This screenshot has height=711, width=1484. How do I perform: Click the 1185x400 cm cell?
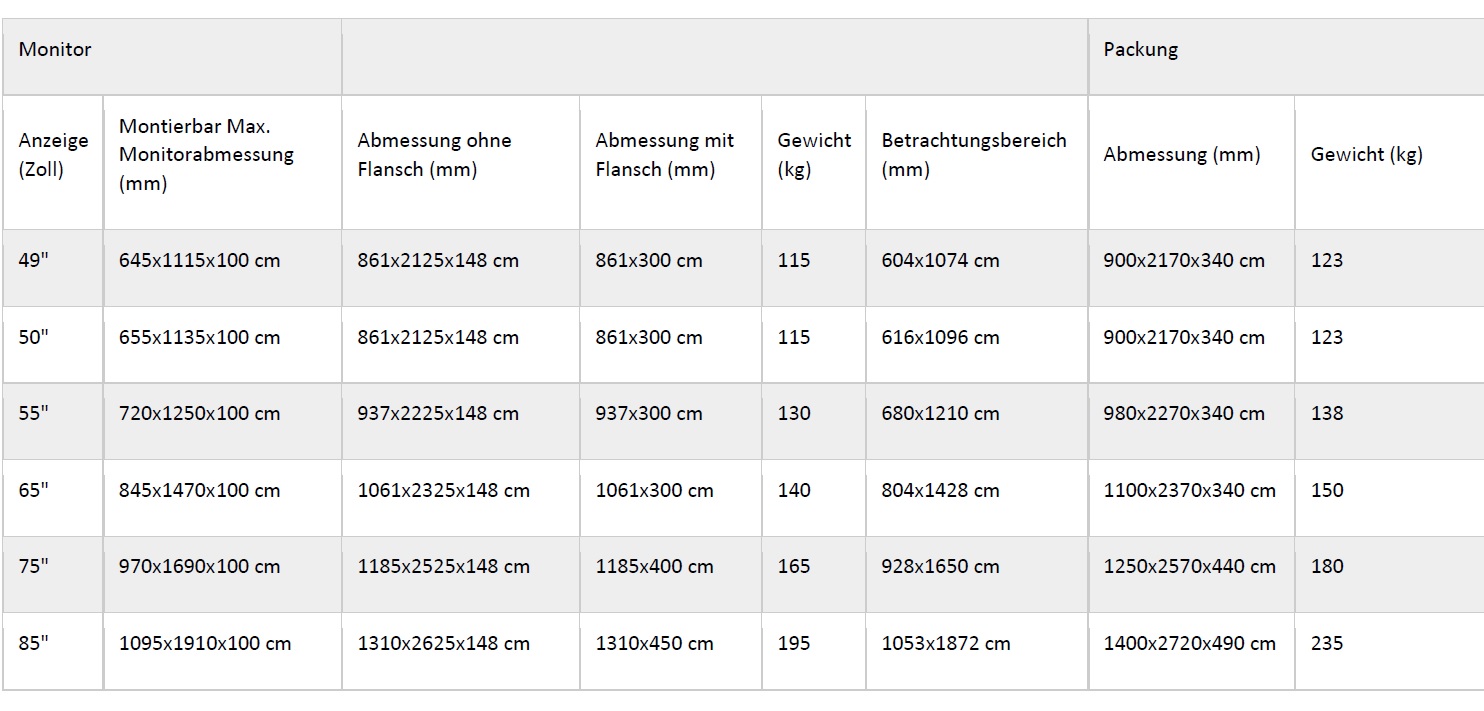654,566
